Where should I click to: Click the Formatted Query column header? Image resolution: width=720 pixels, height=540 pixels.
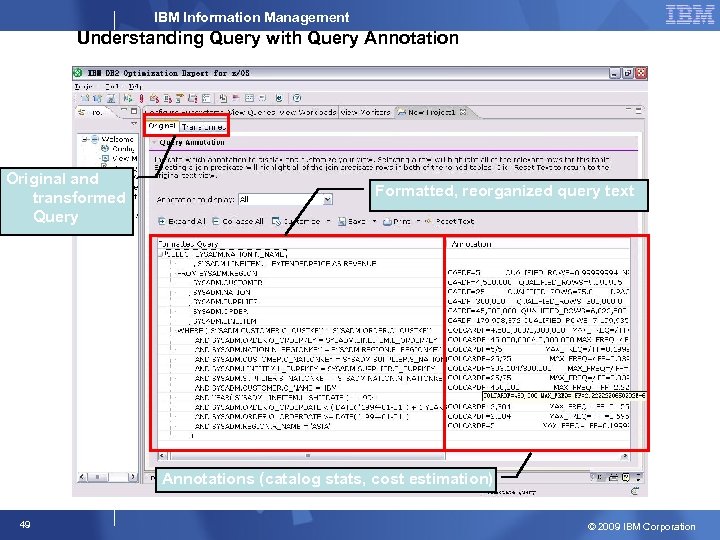coord(300,244)
